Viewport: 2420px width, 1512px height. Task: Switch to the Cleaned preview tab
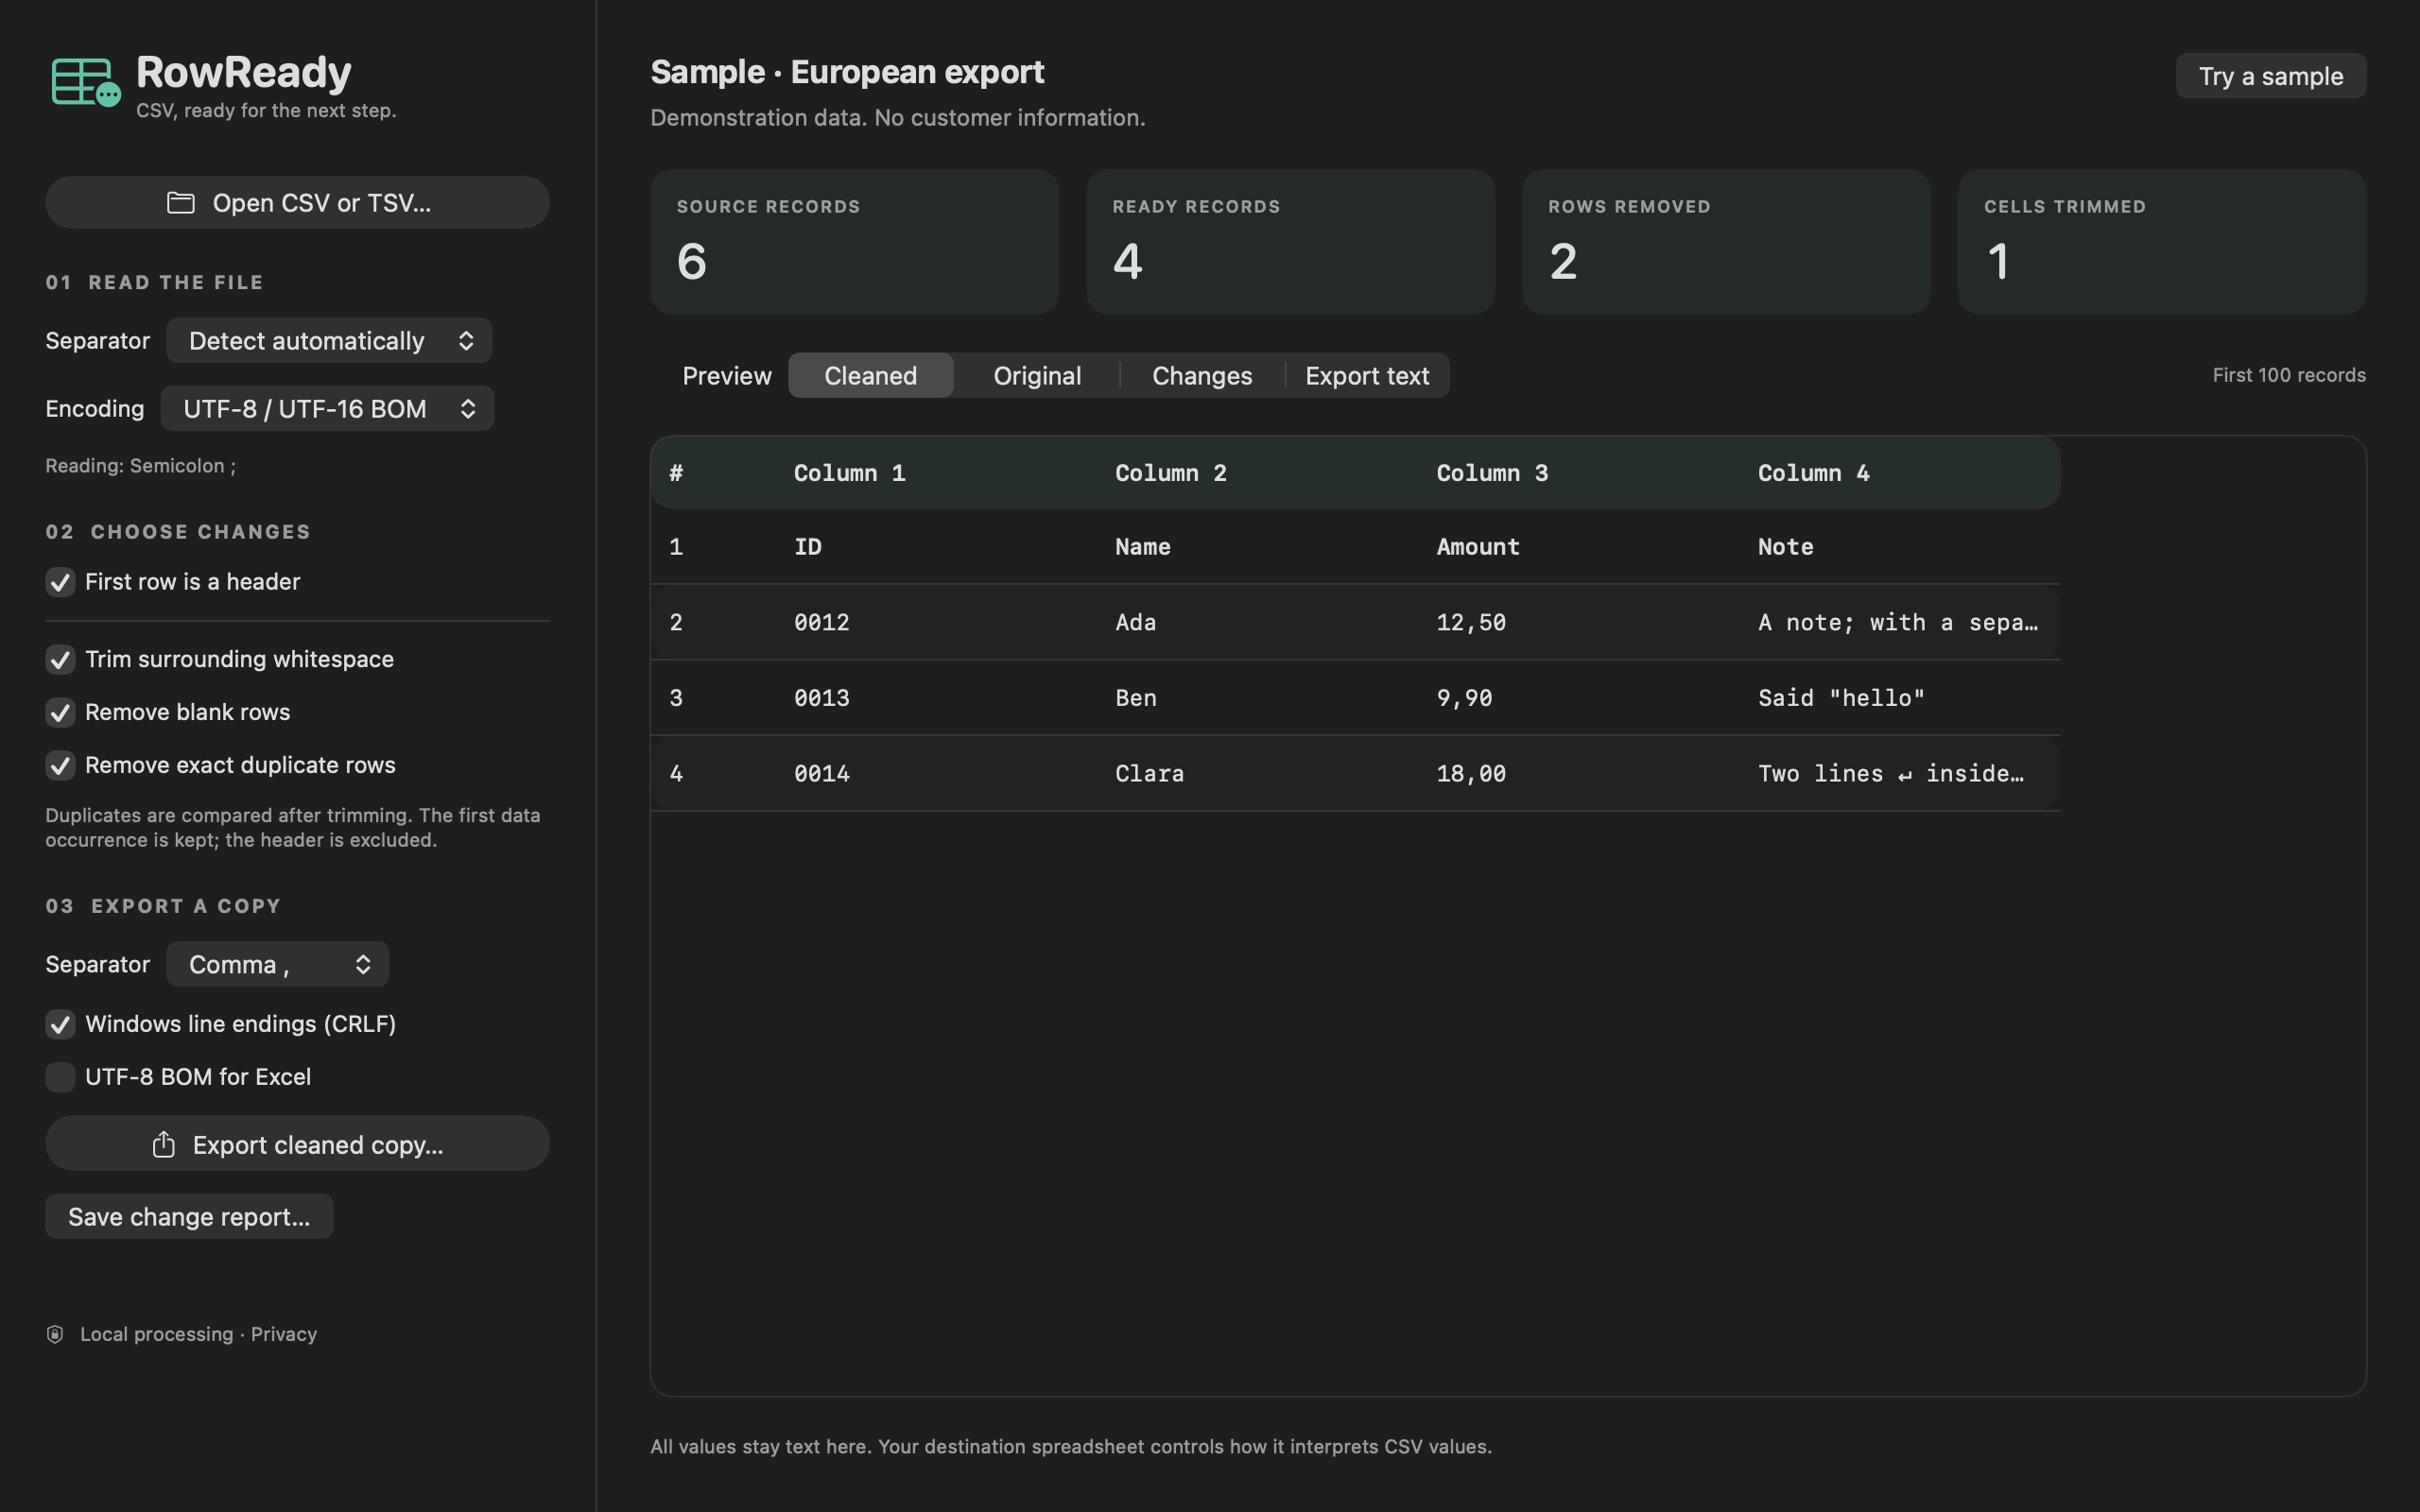[x=870, y=376]
